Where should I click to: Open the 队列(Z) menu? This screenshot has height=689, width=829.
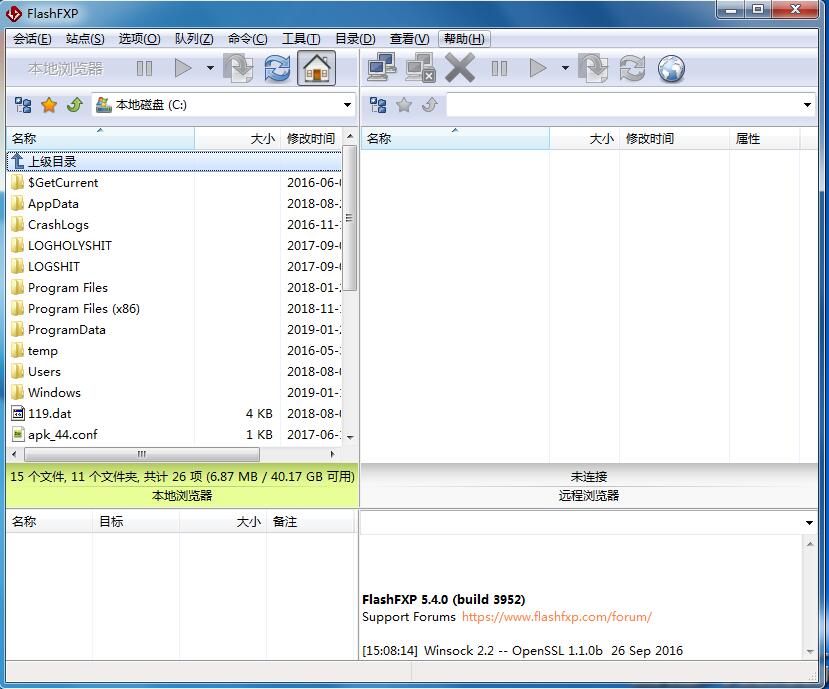click(x=194, y=39)
